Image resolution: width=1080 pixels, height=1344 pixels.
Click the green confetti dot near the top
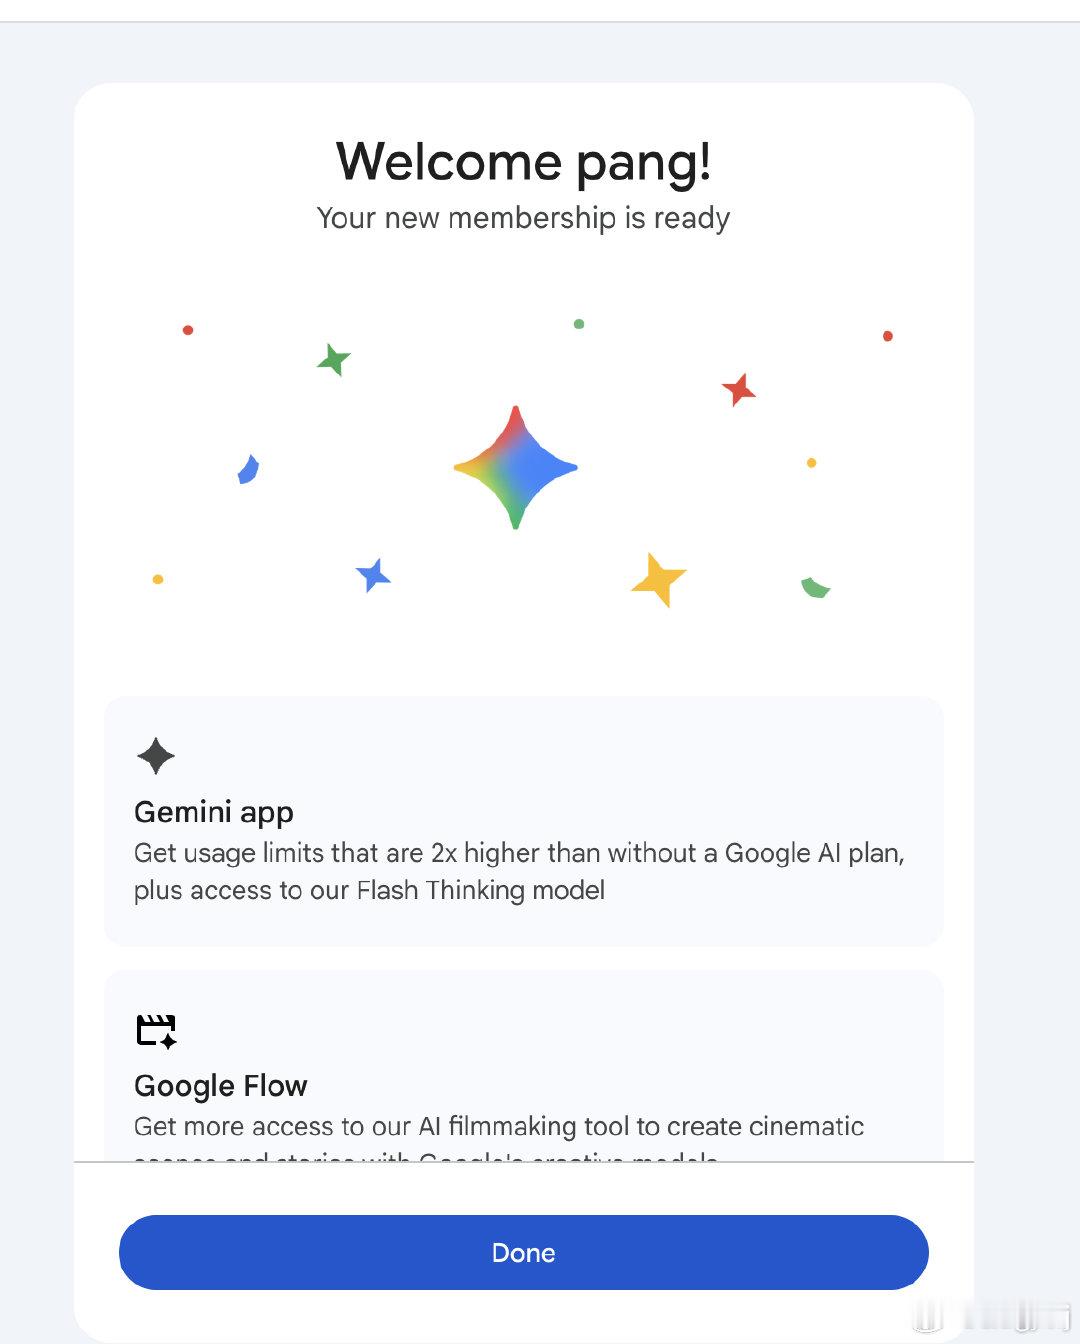coord(579,324)
